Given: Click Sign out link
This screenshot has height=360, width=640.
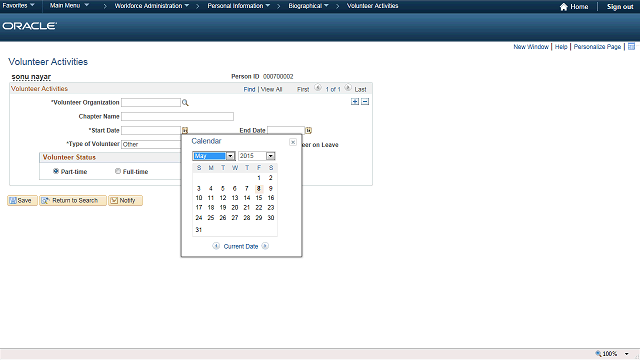Looking at the screenshot, I should [x=620, y=7].
